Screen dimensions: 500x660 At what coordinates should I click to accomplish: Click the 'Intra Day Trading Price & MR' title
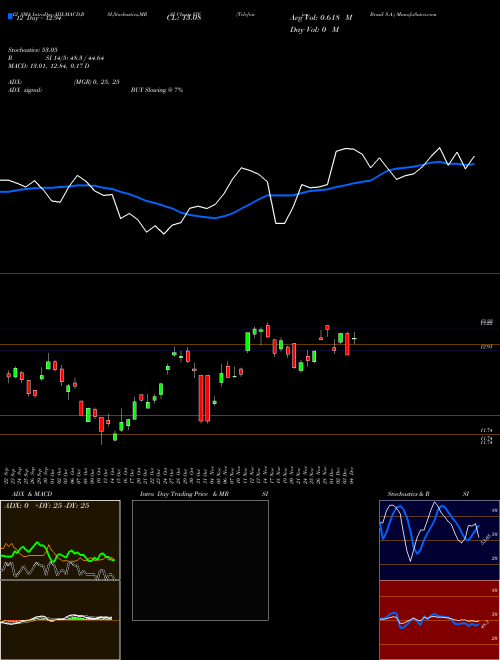click(184, 494)
